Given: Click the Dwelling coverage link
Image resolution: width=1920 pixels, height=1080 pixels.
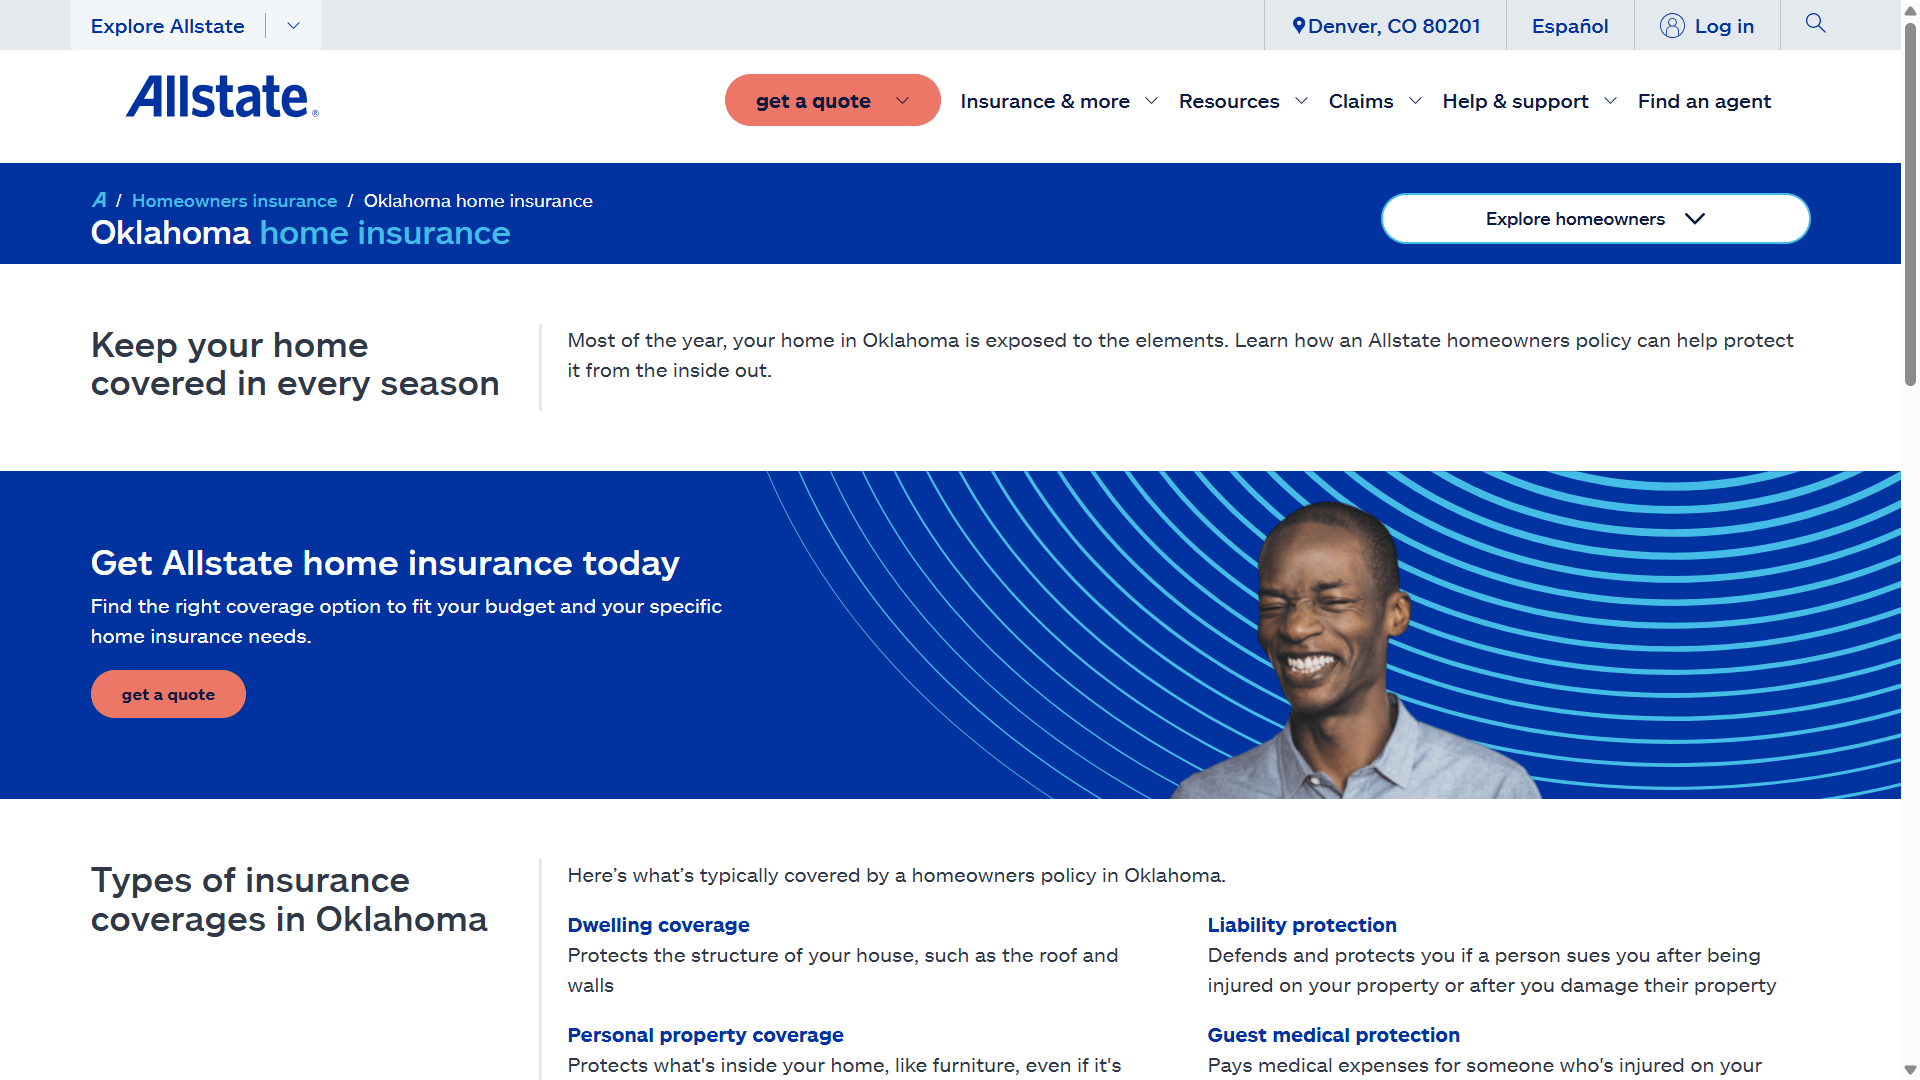Looking at the screenshot, I should [658, 925].
